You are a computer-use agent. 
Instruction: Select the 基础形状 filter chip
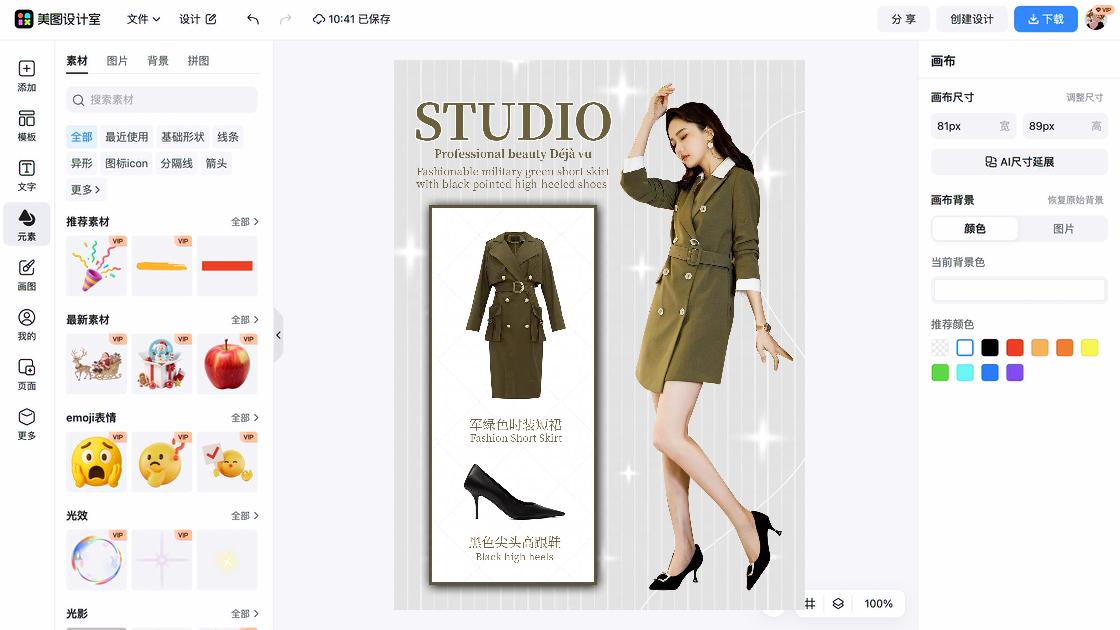pos(182,137)
